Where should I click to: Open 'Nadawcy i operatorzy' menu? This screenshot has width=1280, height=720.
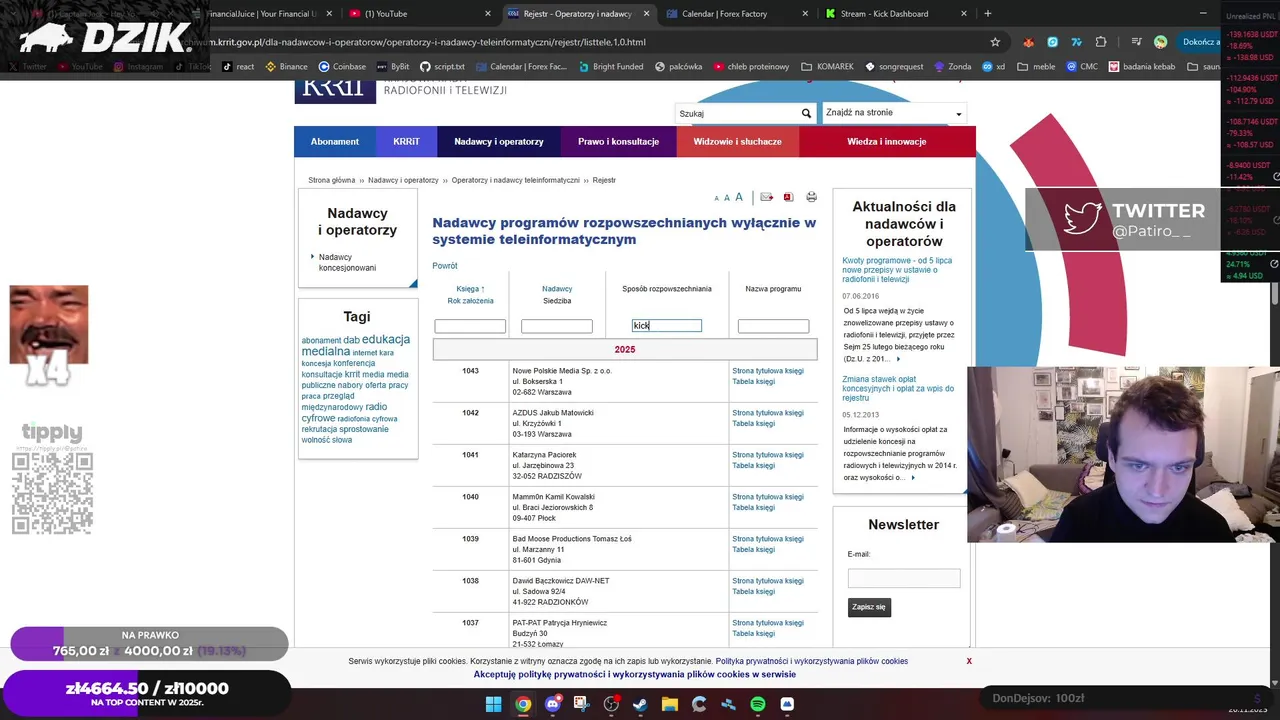pos(499,142)
